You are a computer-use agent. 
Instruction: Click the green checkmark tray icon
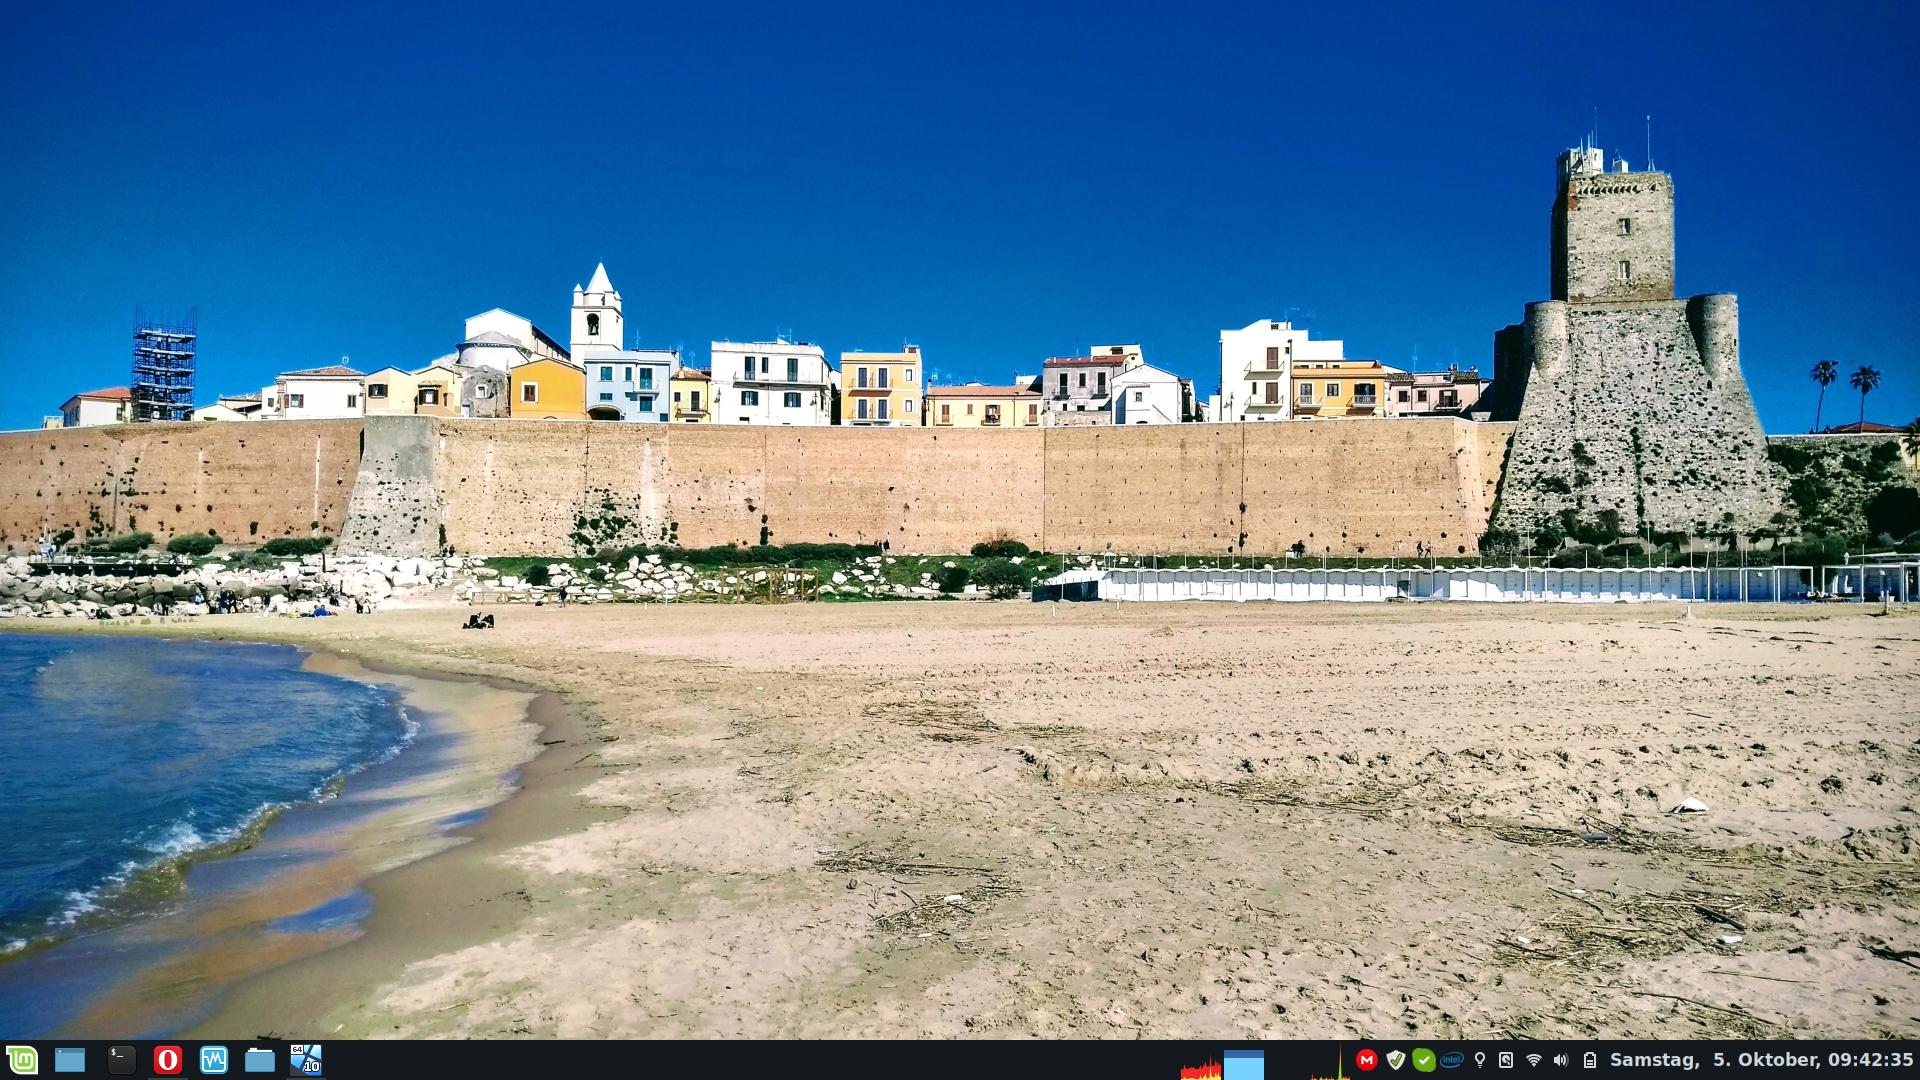click(1424, 1060)
